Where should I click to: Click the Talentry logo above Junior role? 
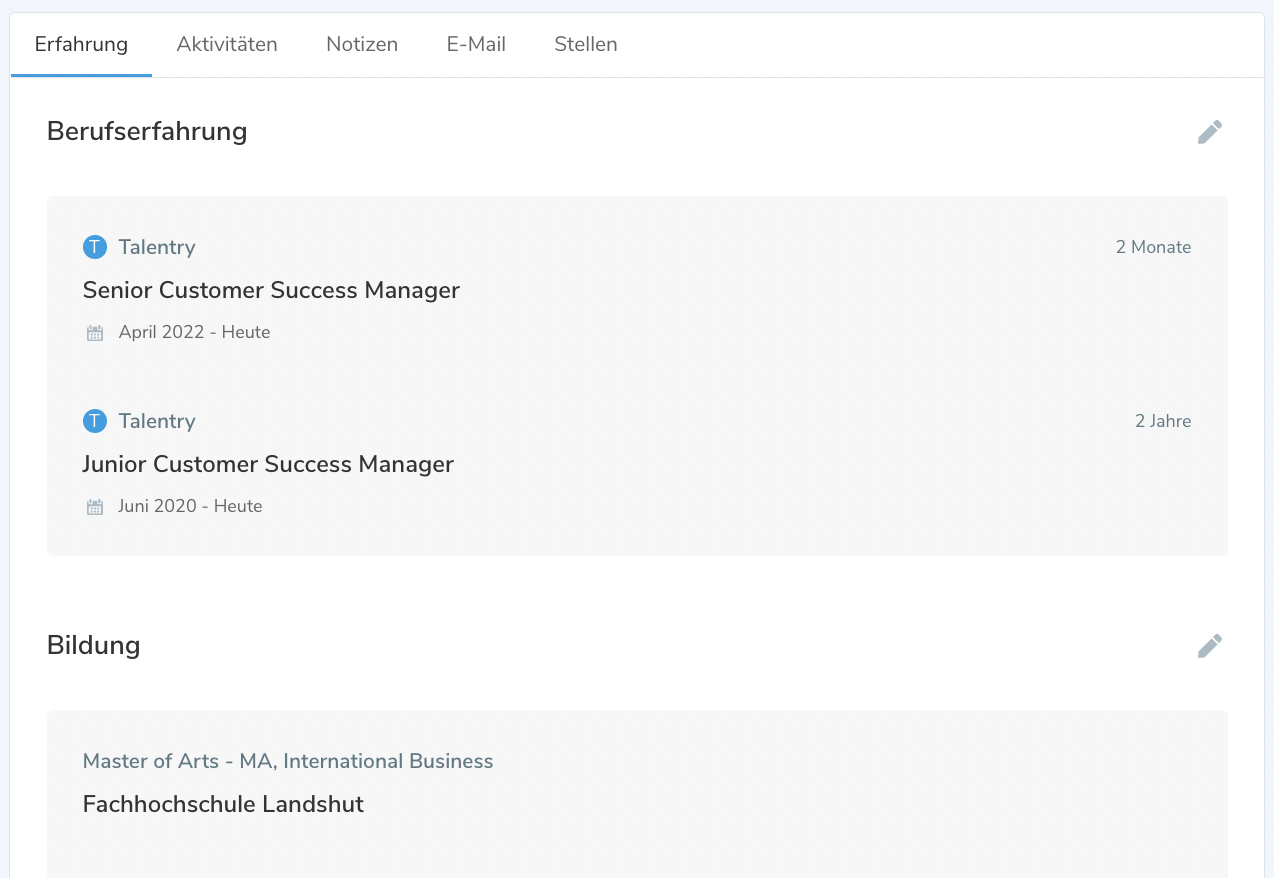coord(94,421)
